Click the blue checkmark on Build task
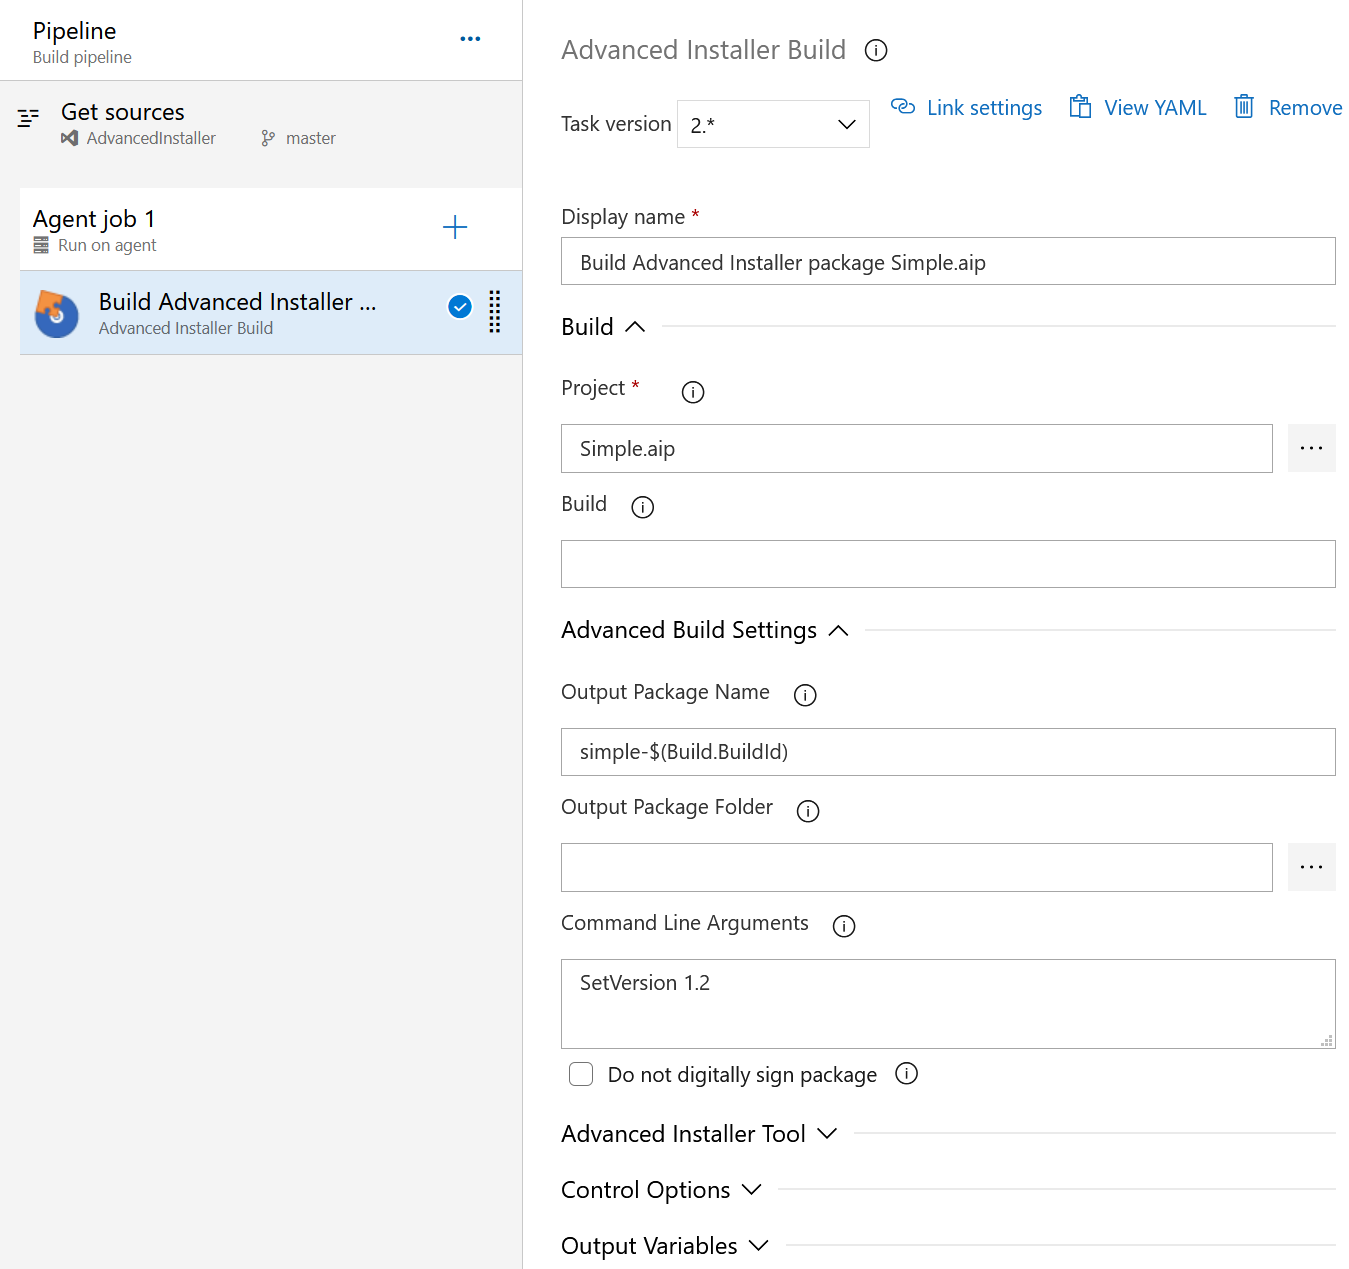Image resolution: width=1349 pixels, height=1269 pixels. [x=460, y=307]
